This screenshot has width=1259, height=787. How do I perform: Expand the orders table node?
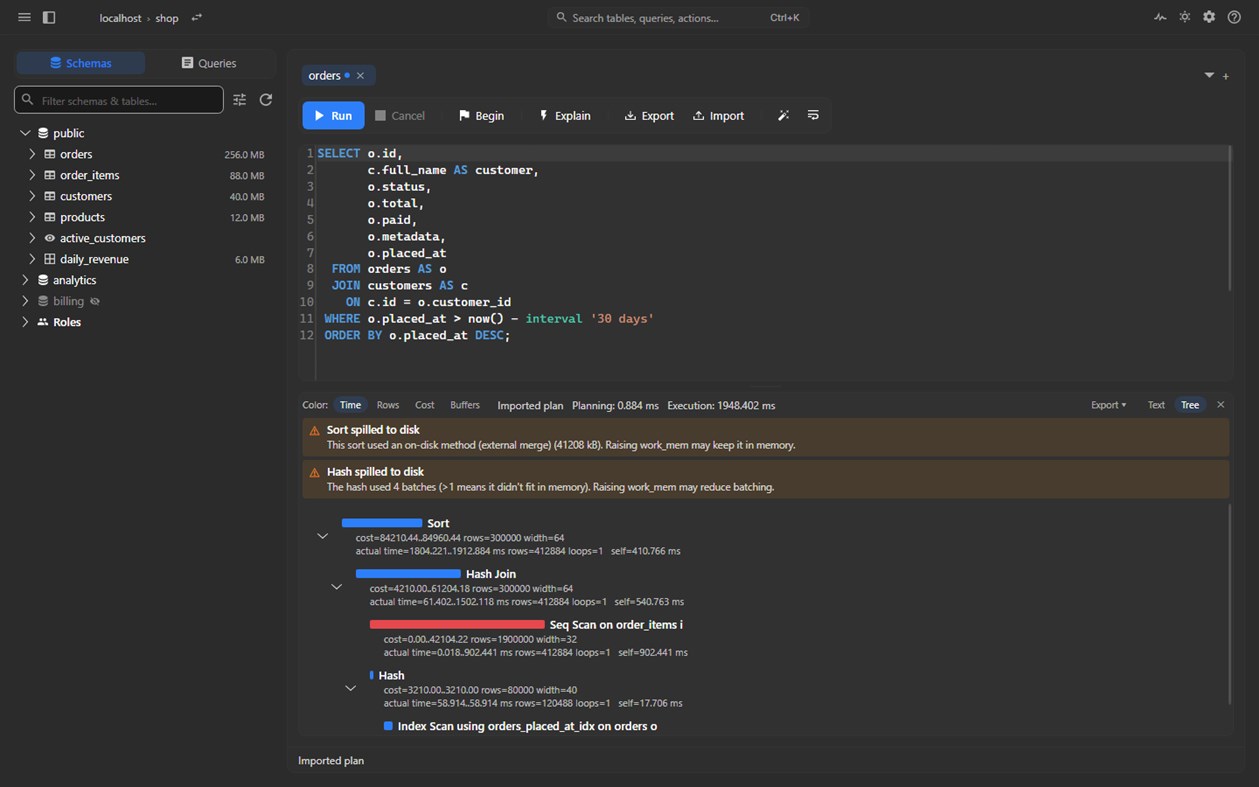coord(32,154)
